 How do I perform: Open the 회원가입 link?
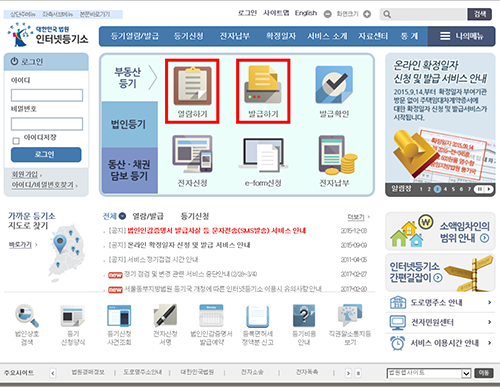pyautogui.click(x=25, y=174)
